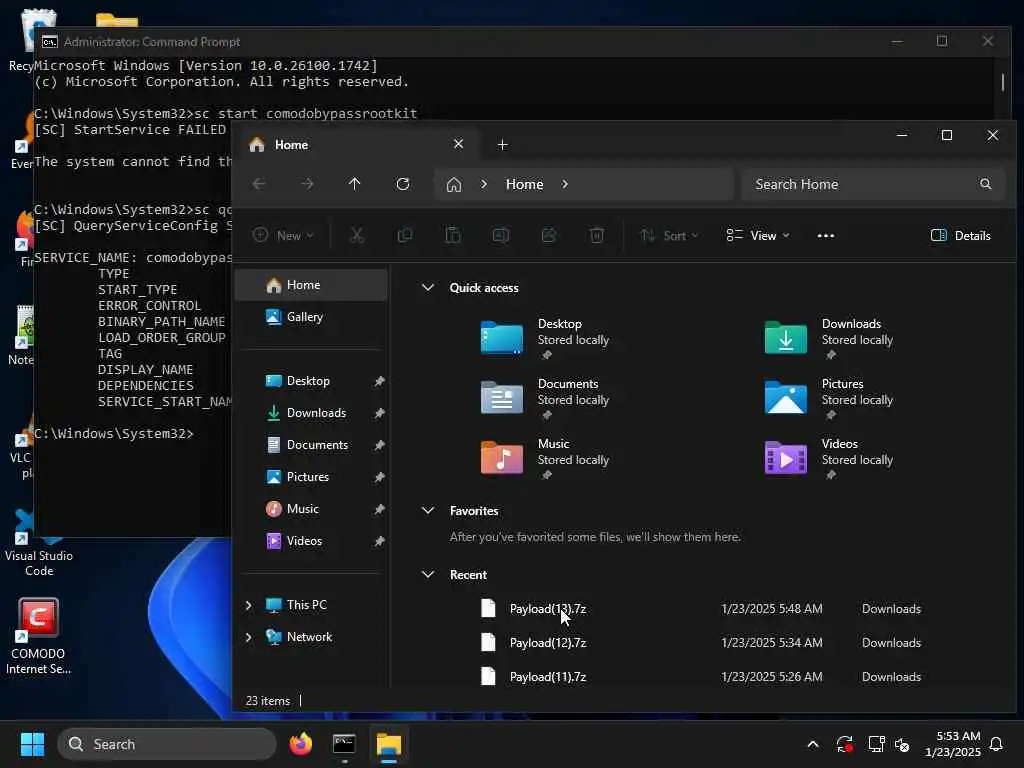
Task: Select Downloads in the sidebar
Action: [311, 413]
